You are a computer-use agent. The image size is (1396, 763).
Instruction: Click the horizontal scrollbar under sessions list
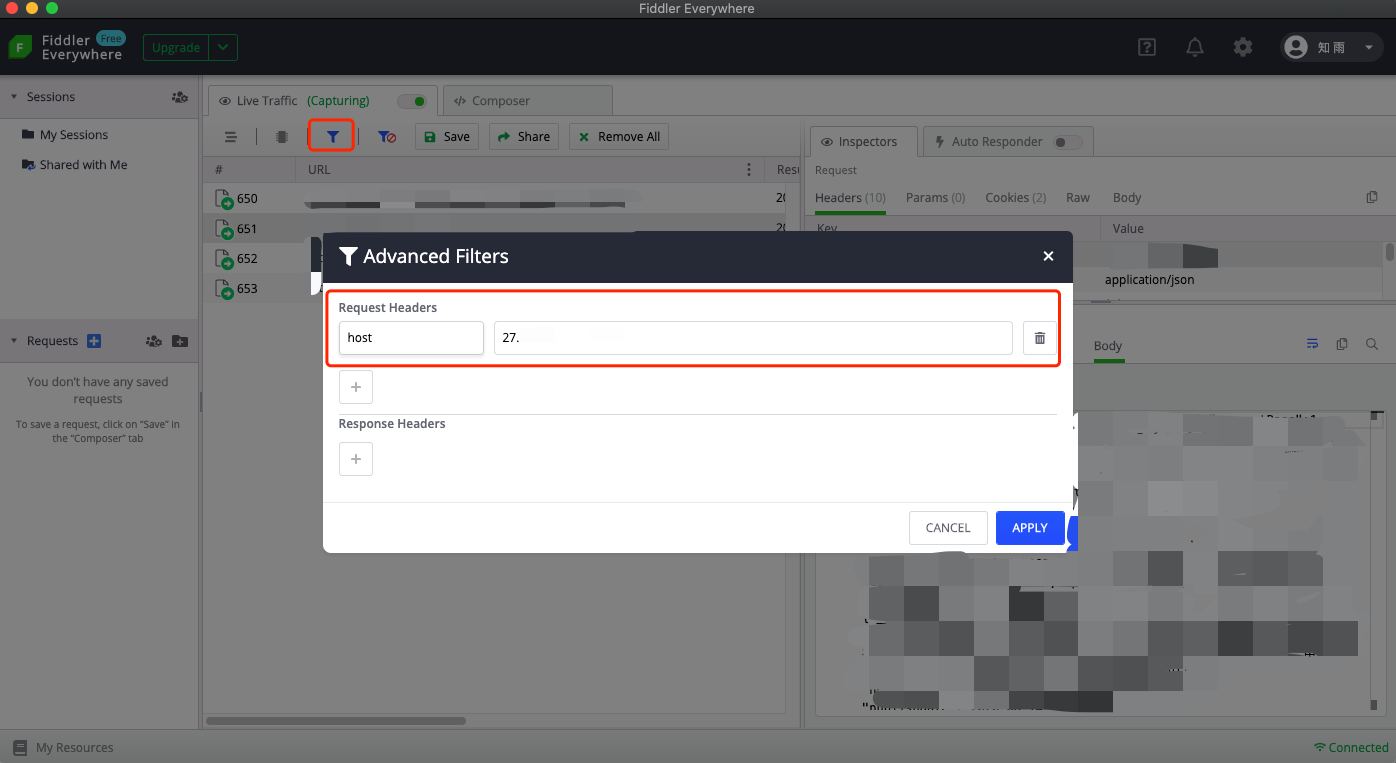336,720
